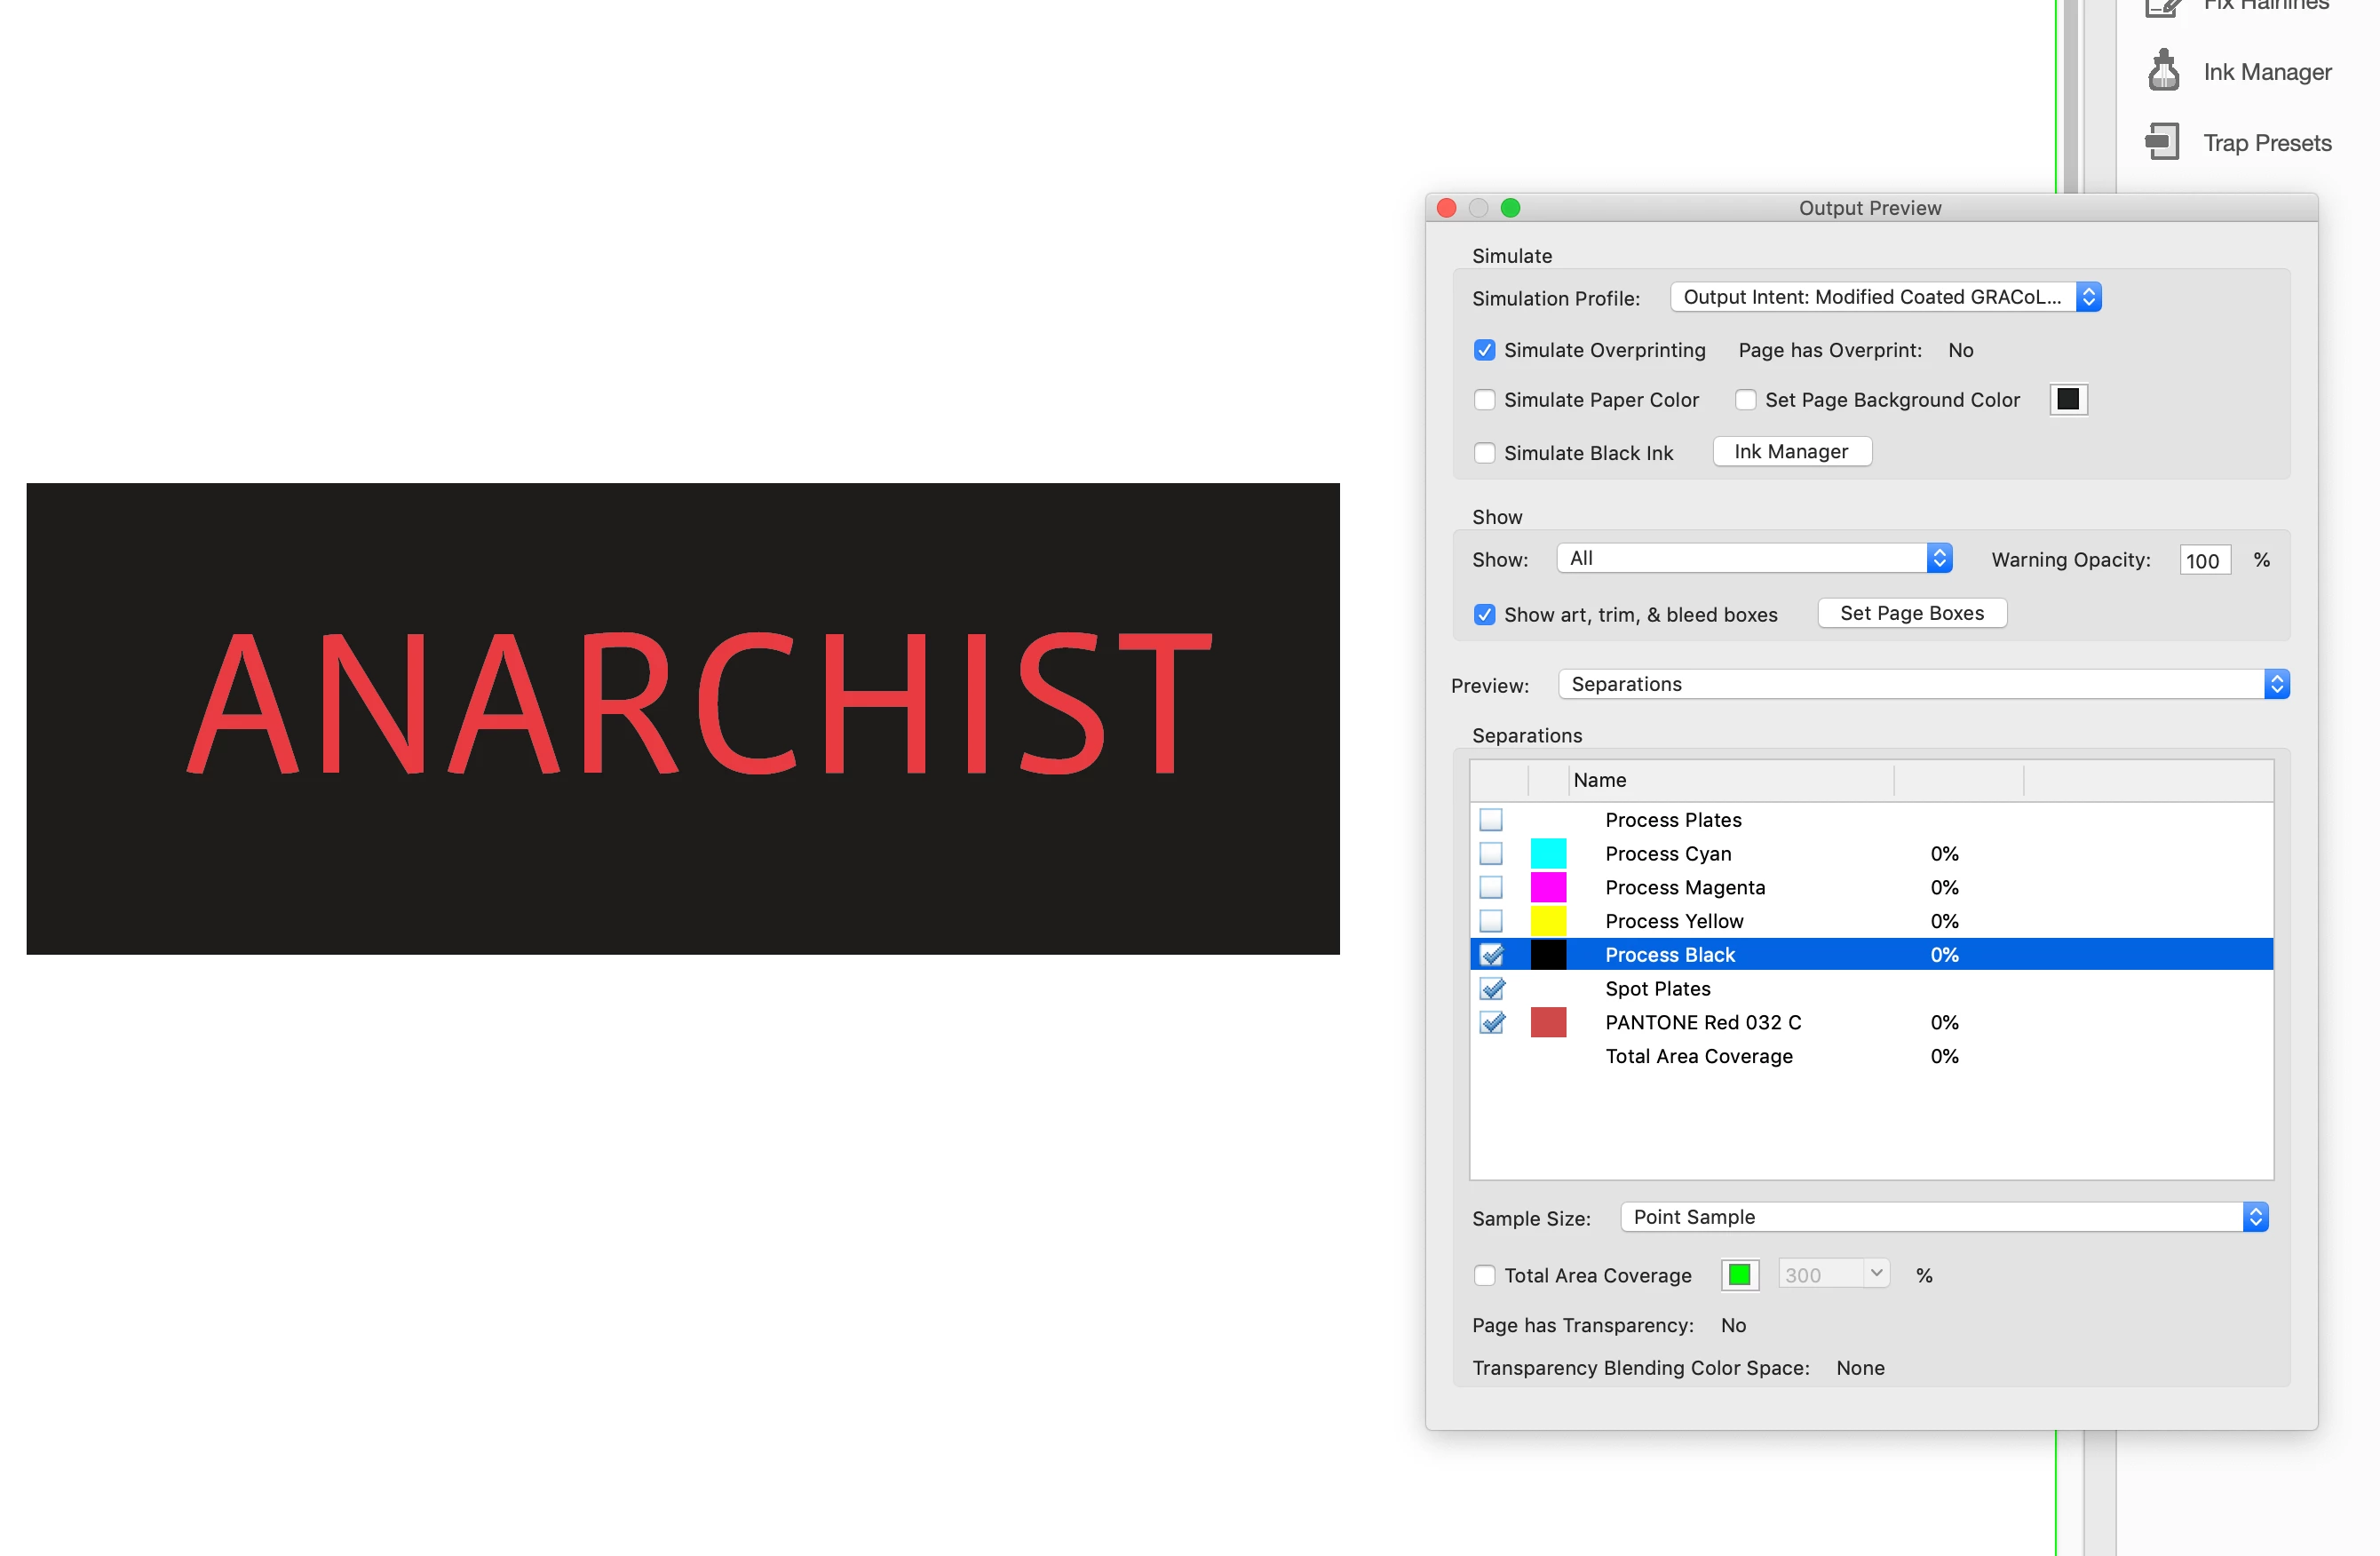The width and height of the screenshot is (2380, 1556).
Task: Click the Fix Hairlines tool icon
Action: click(x=2162, y=8)
